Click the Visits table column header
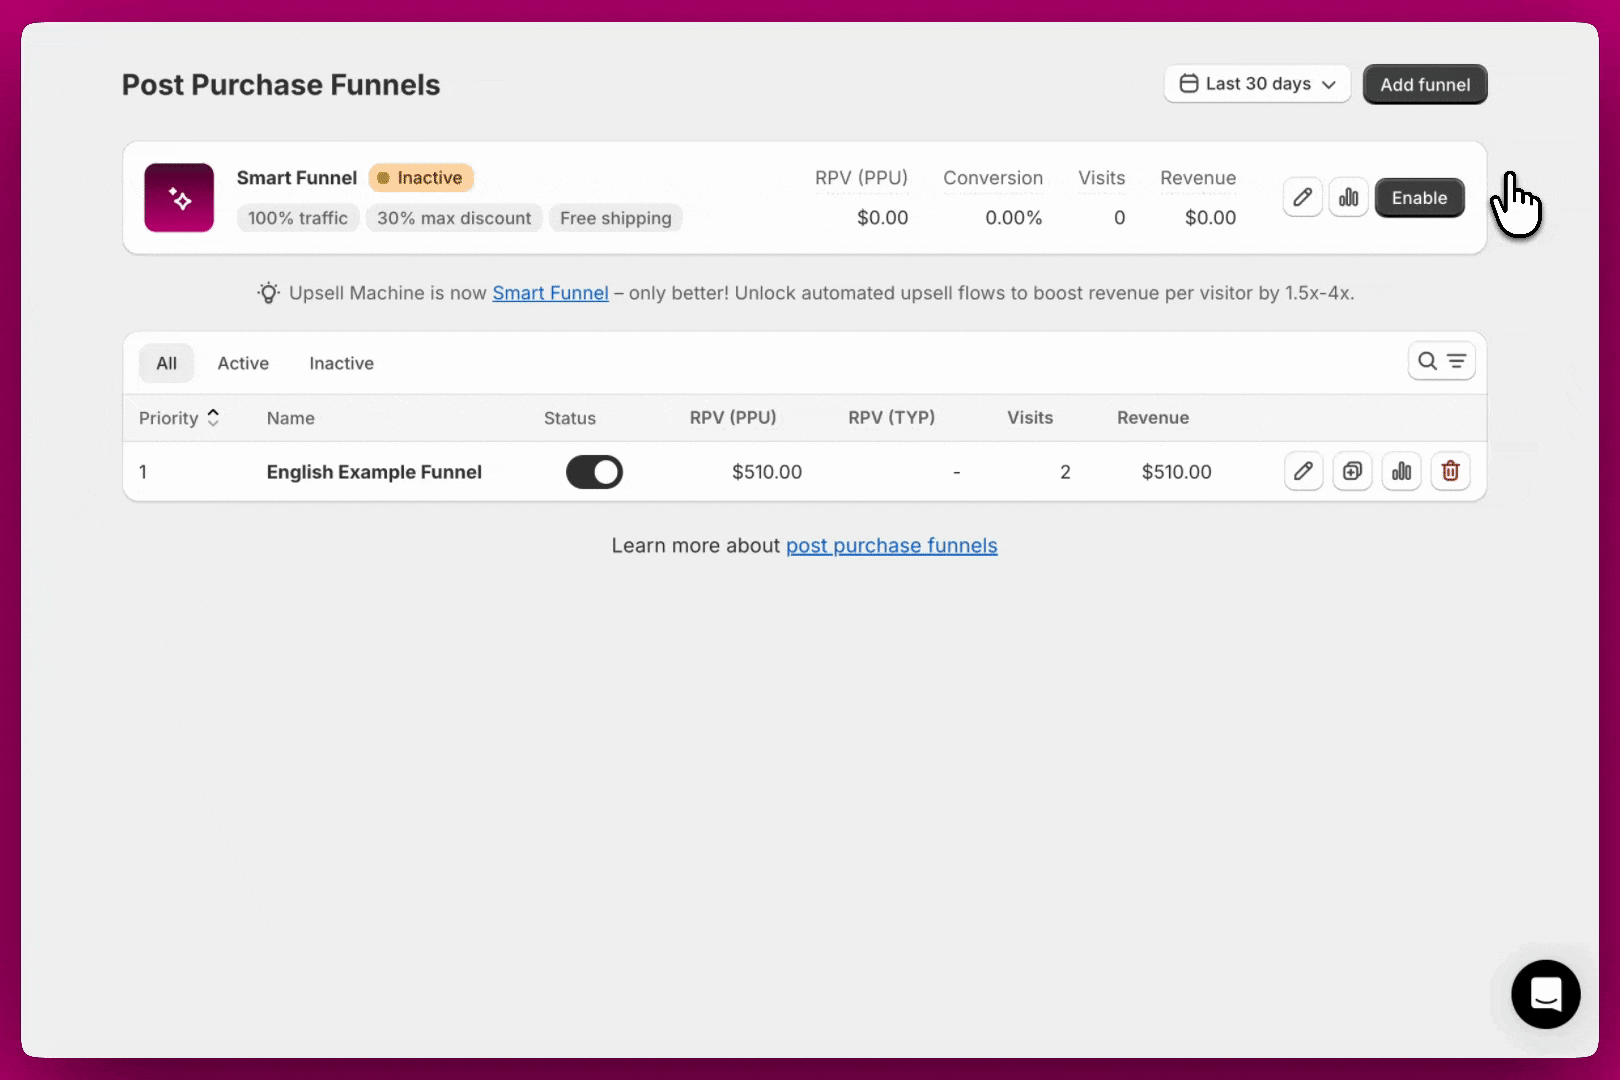Screen dimensions: 1620x1080 pyautogui.click(x=1030, y=417)
